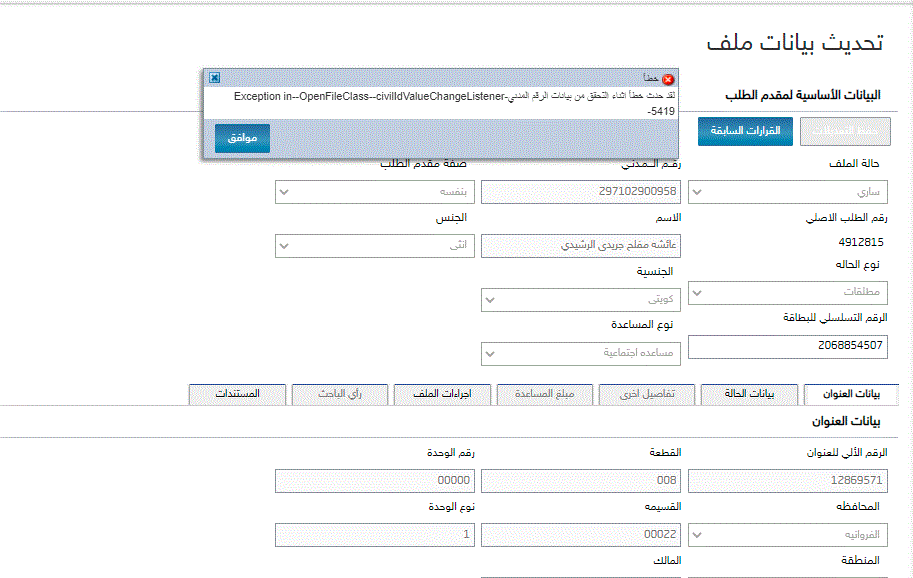Viewport: 913px width, 578px height.
Task: Open رأي الباحث tab
Action: pyautogui.click(x=339, y=394)
